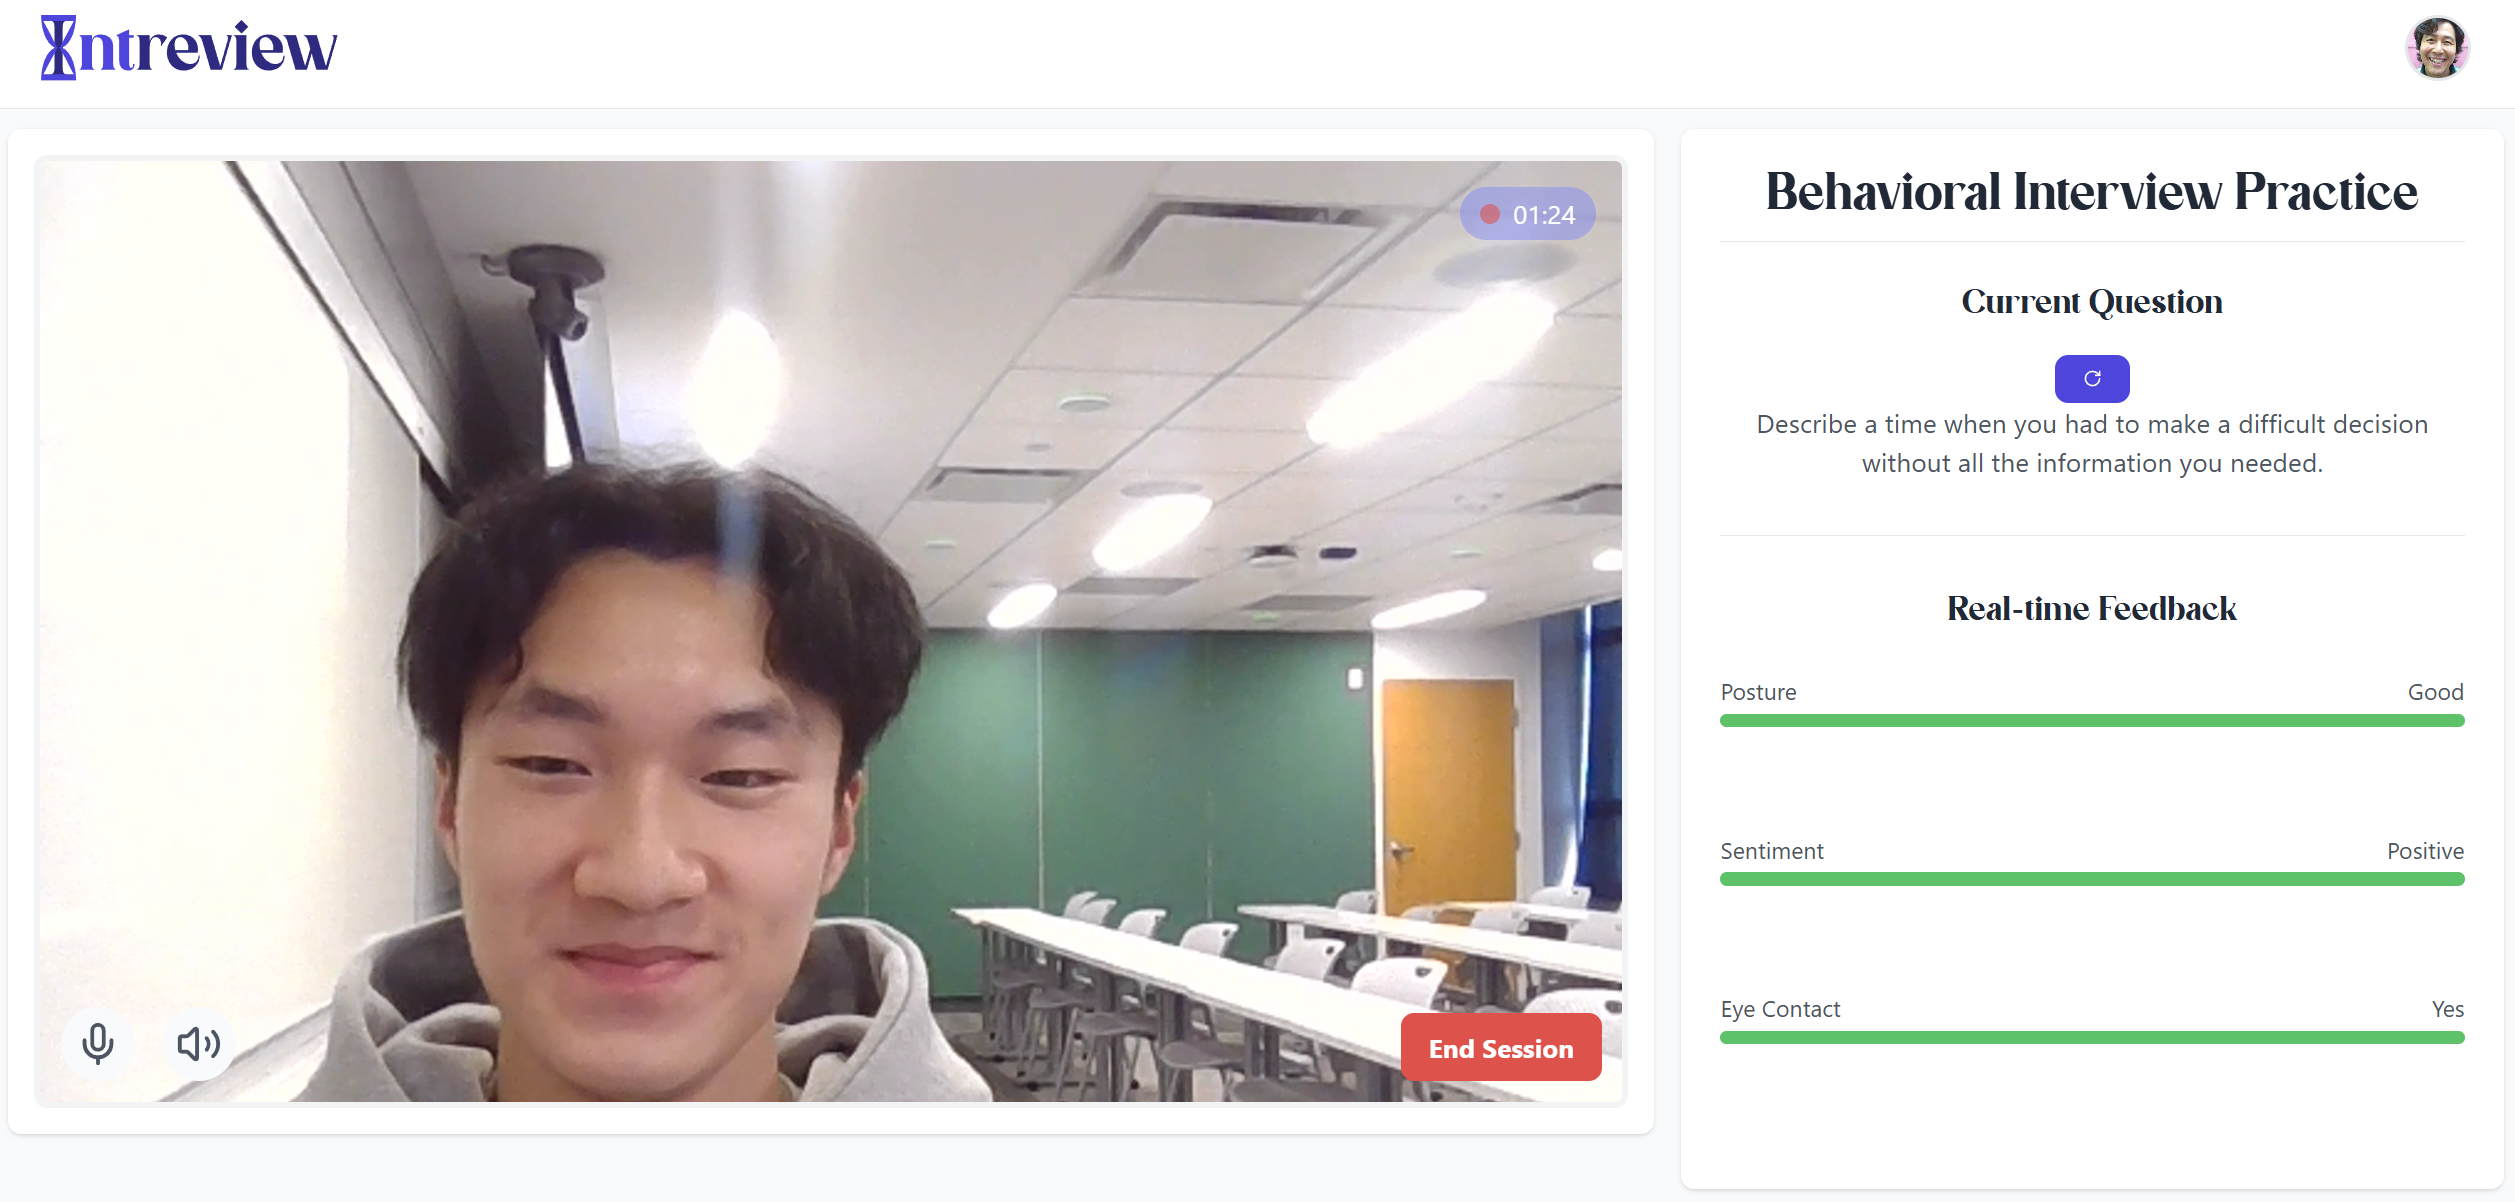The height and width of the screenshot is (1202, 2515).
Task: Click the 01:24 recording timer
Action: click(1543, 215)
